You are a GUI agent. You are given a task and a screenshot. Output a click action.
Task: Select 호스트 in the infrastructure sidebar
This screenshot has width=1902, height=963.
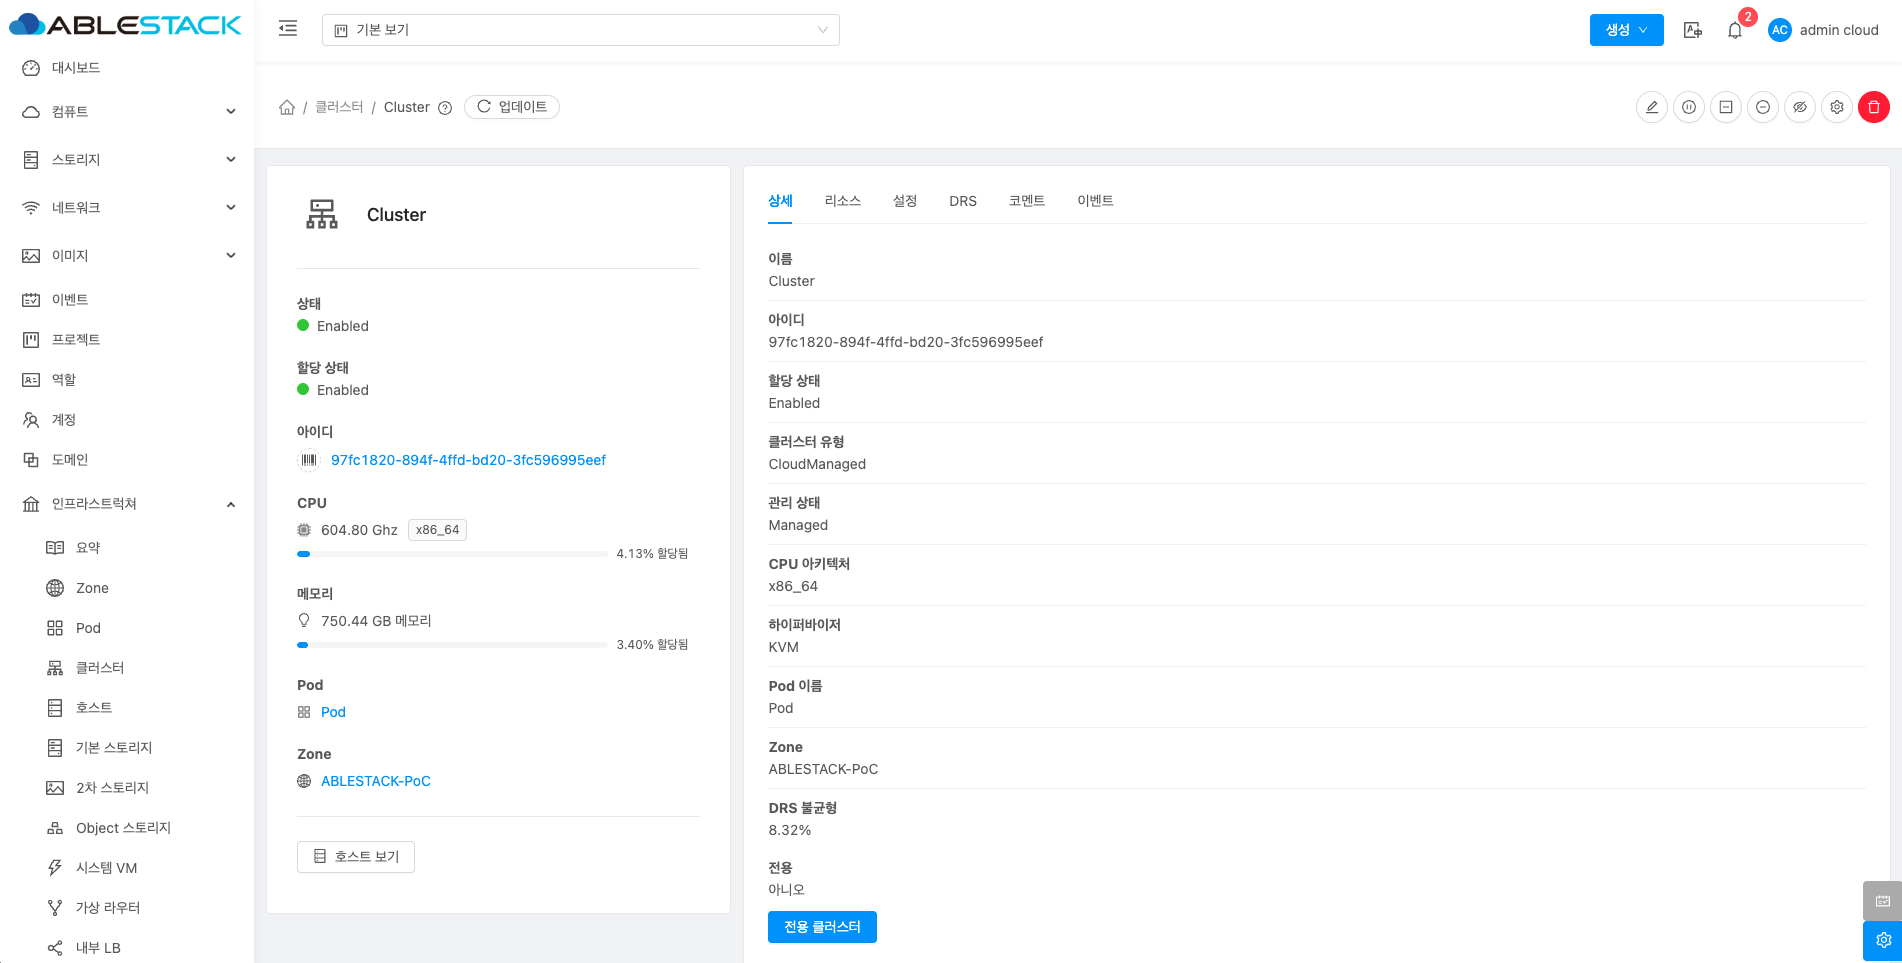tap(94, 708)
